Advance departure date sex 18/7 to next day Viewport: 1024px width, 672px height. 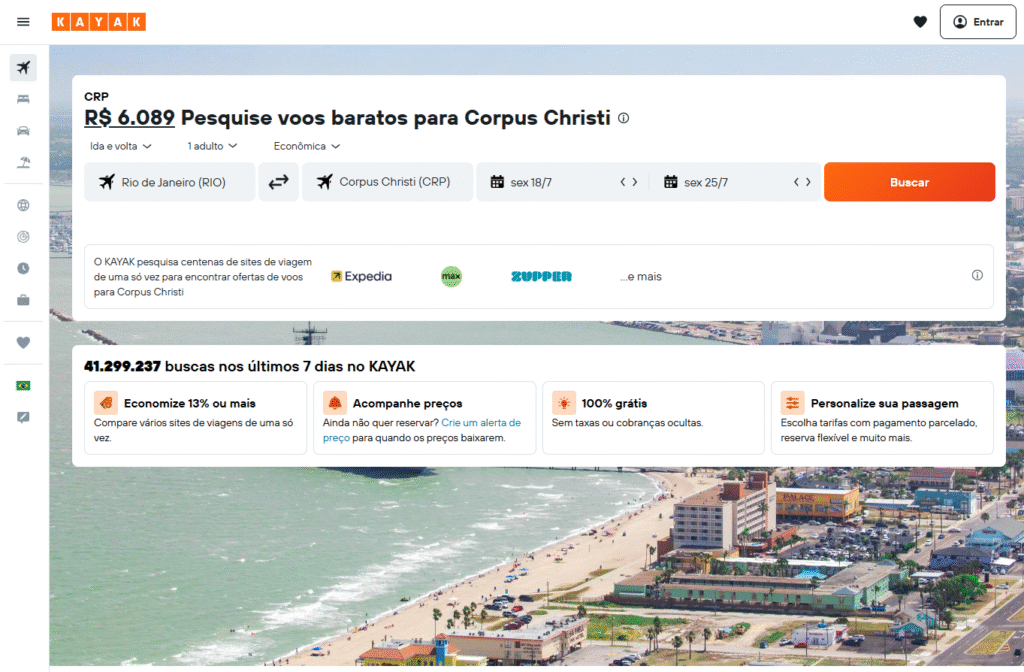635,182
